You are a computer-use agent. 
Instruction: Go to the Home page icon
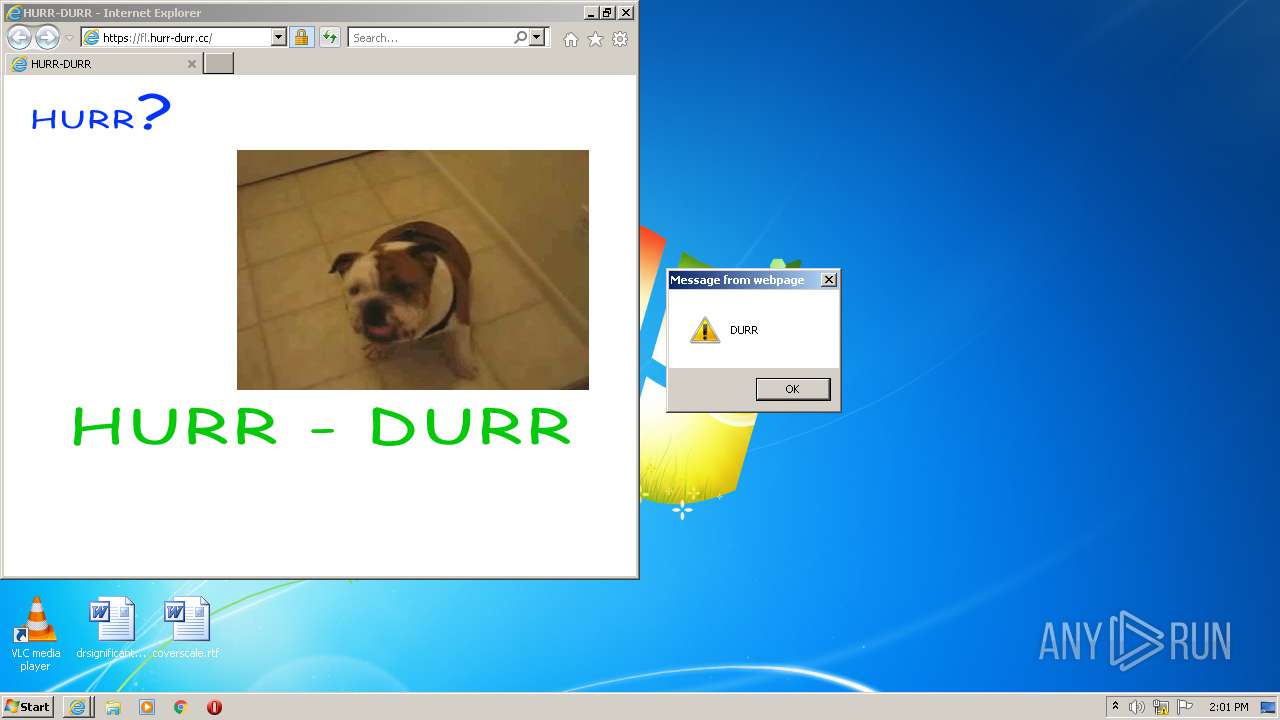[x=570, y=39]
